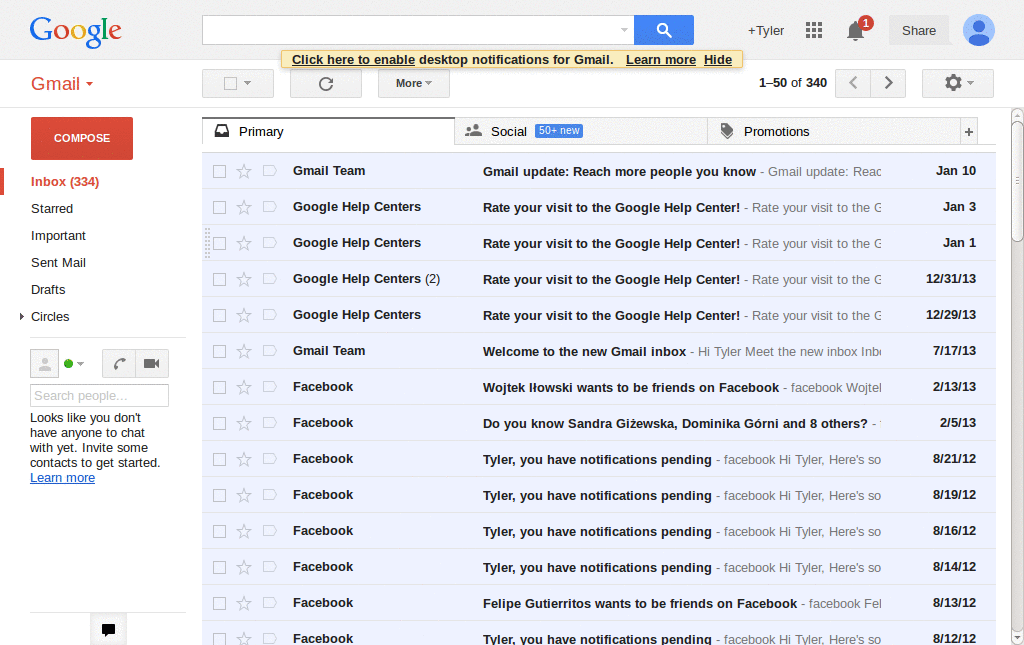Click the Google logo
Image resolution: width=1024 pixels, height=645 pixels.
tap(75, 31)
